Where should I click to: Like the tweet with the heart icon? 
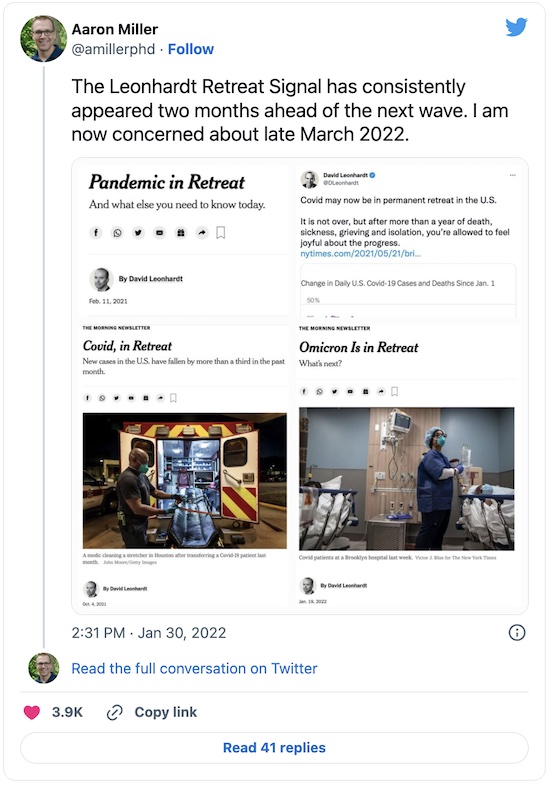(32, 712)
